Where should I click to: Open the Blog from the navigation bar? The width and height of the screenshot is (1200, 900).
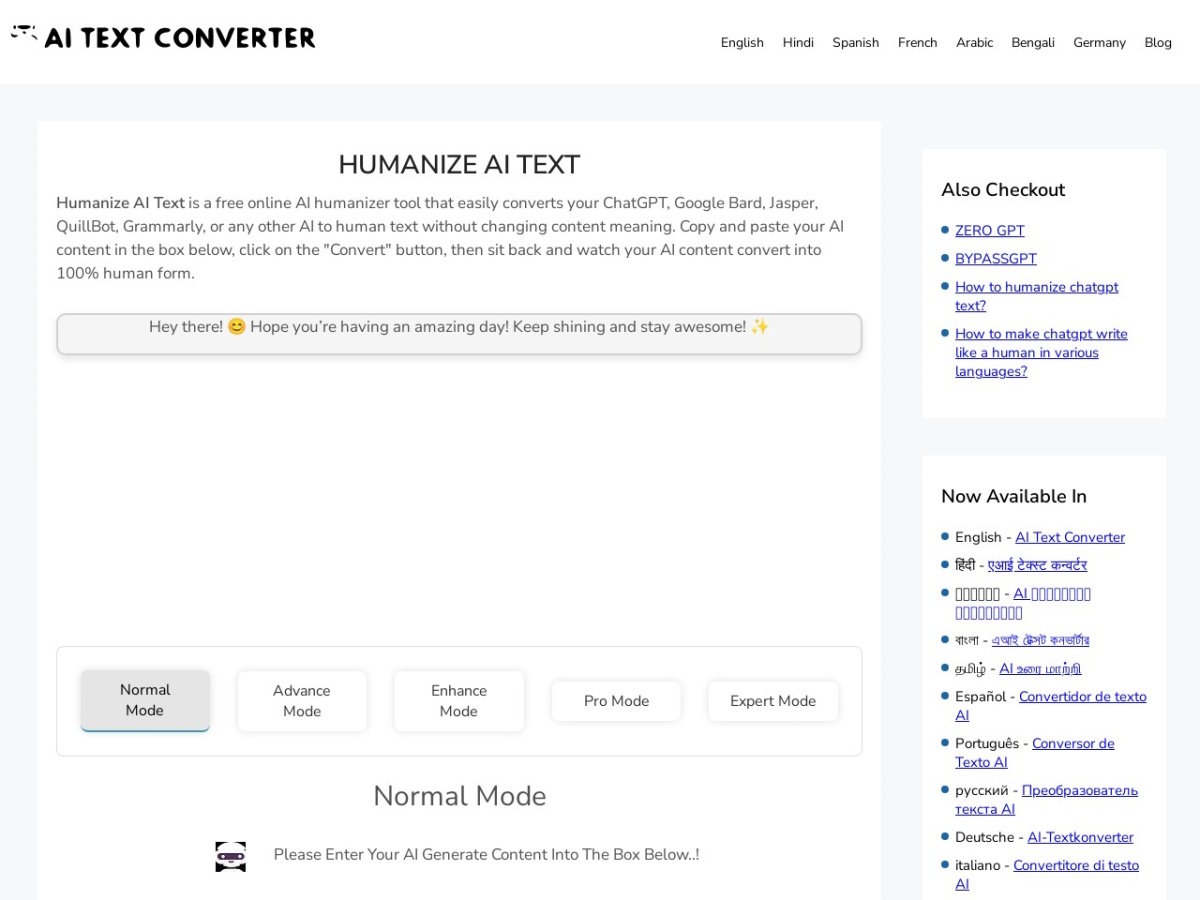(x=1158, y=42)
